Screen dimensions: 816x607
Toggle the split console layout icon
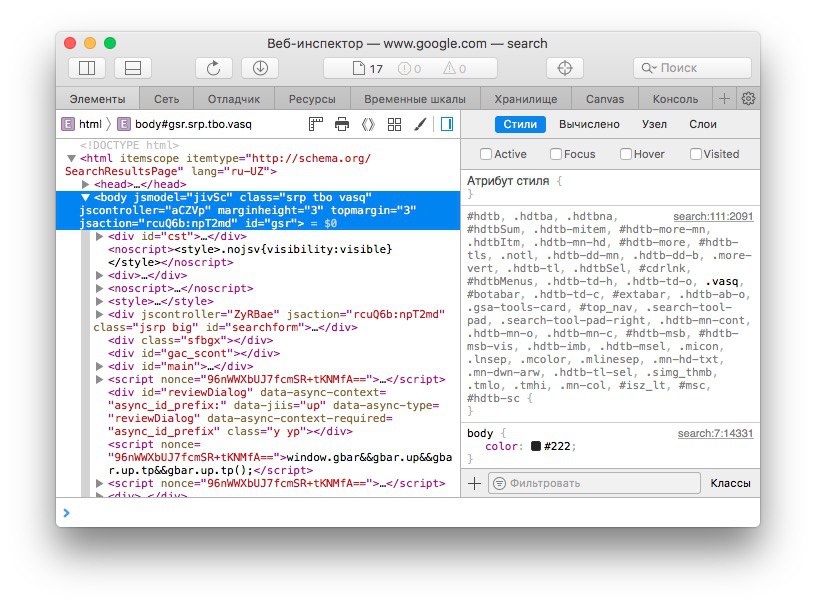click(x=133, y=68)
